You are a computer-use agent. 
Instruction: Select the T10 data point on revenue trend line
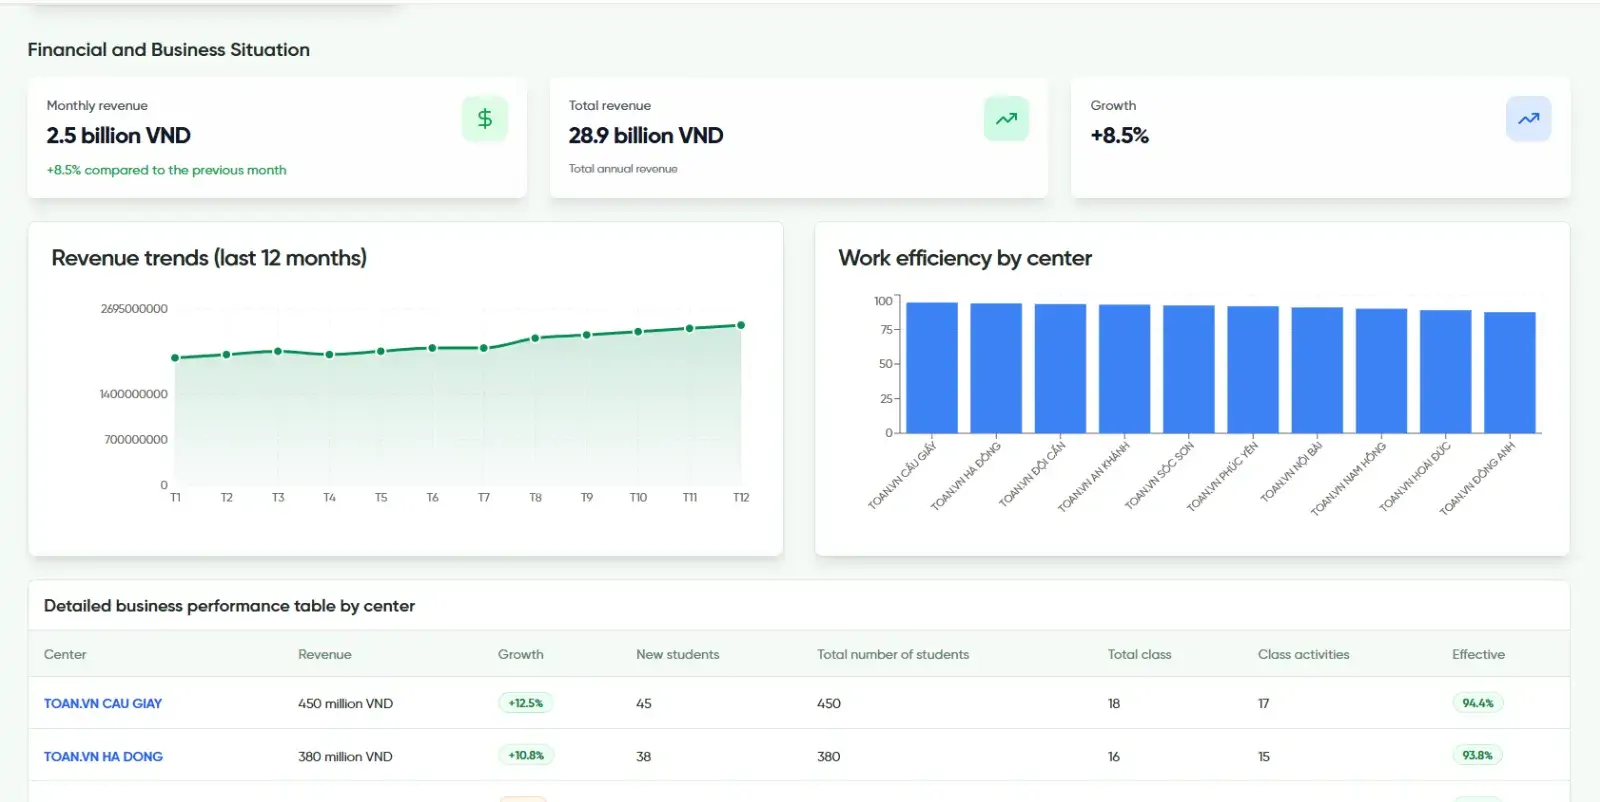(x=638, y=332)
